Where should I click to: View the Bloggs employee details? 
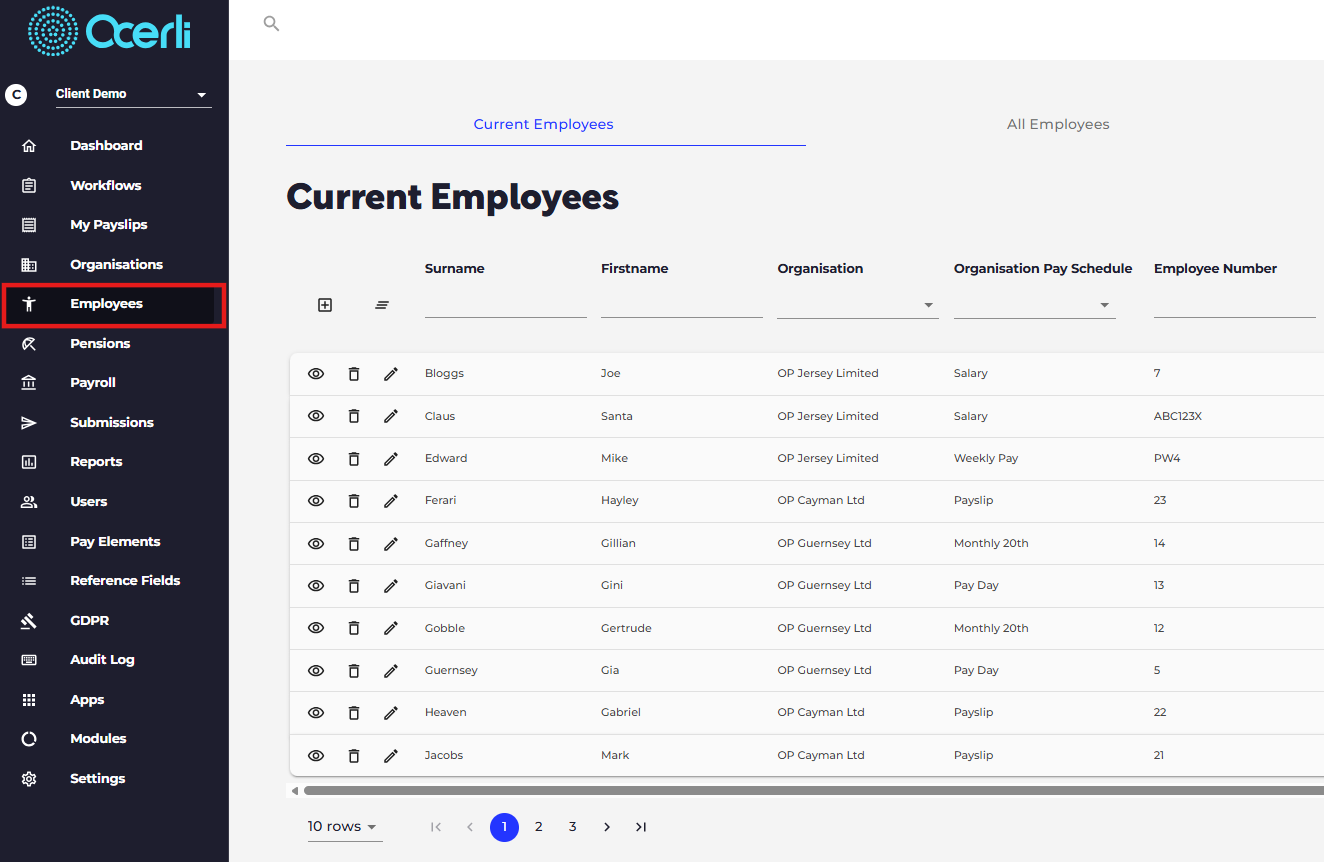[x=316, y=374]
